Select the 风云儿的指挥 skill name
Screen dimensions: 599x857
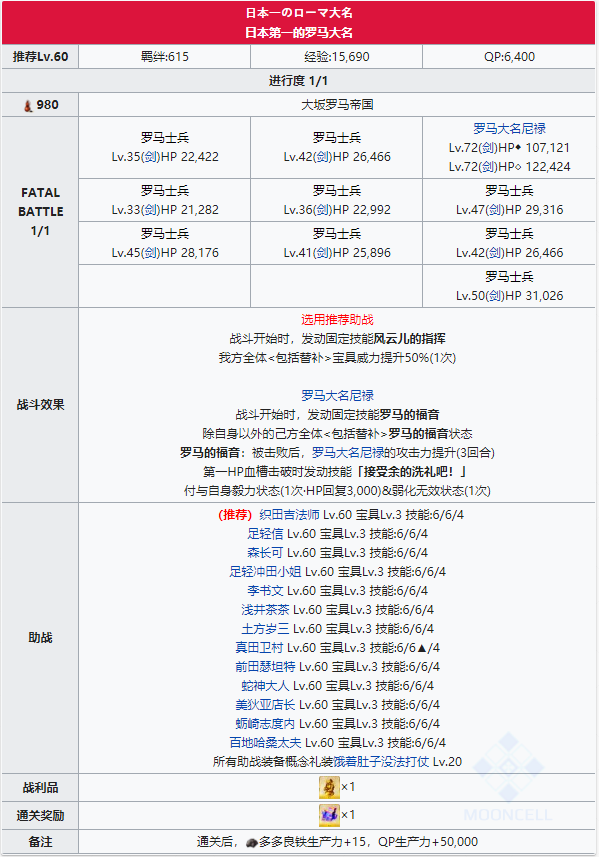(x=410, y=339)
